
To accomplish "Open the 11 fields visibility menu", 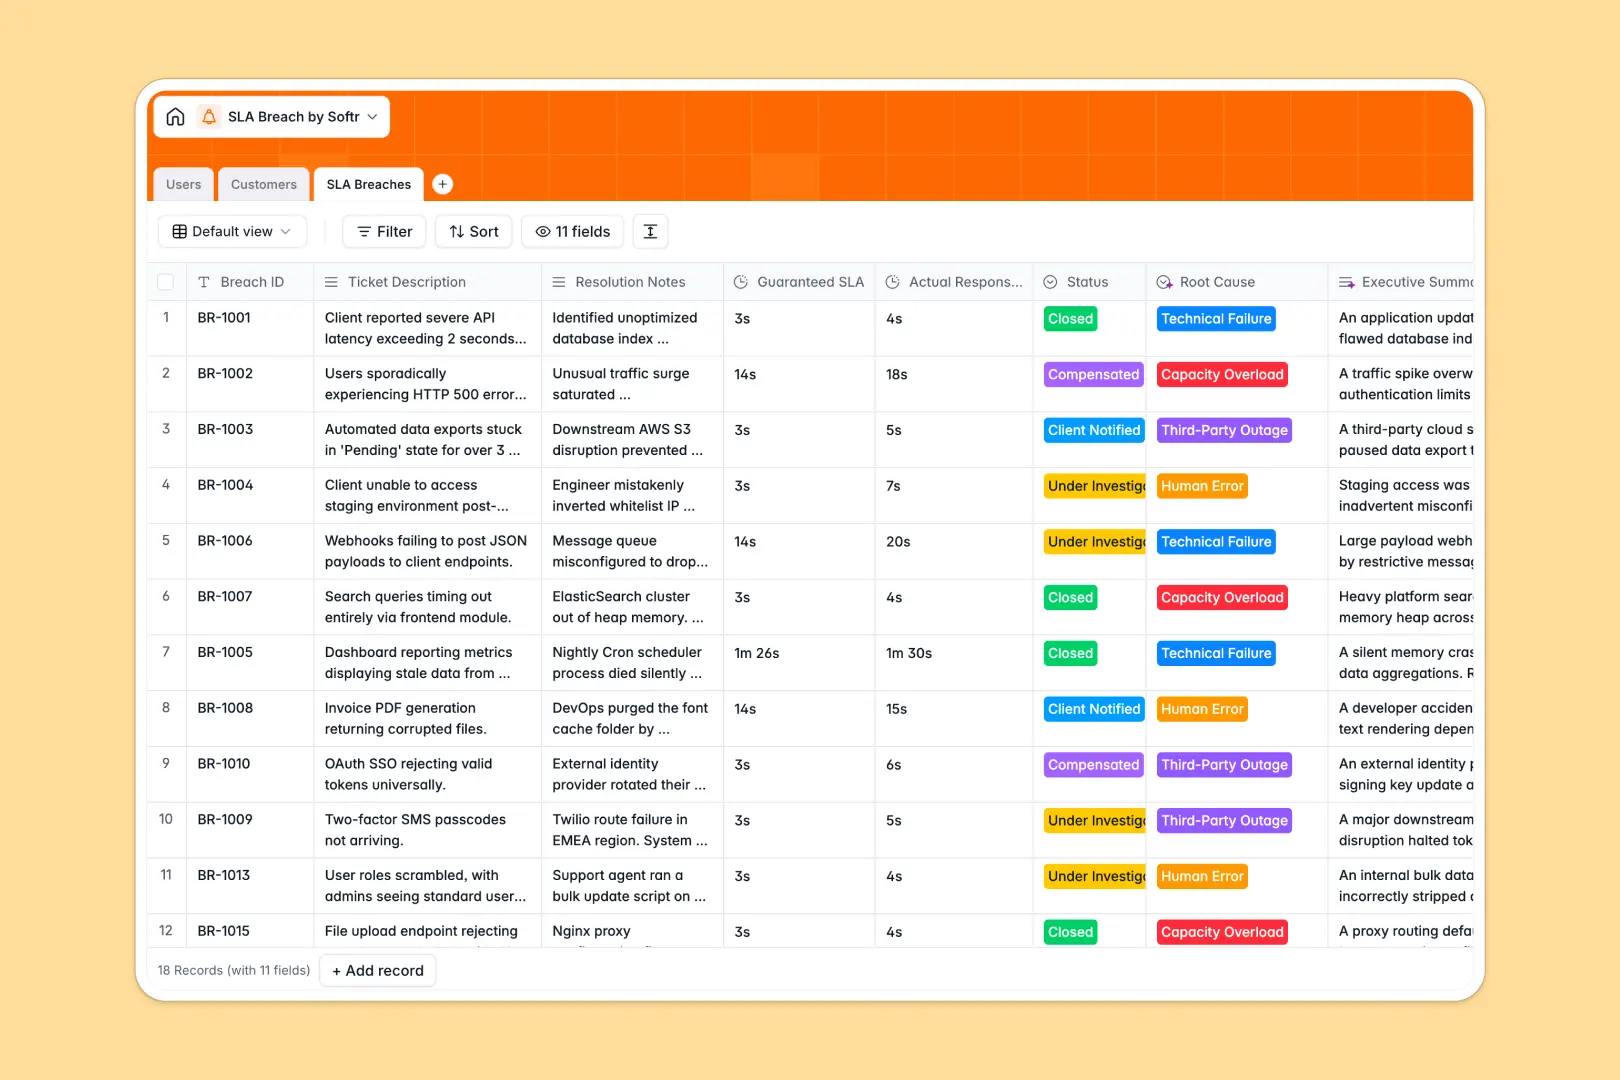I will pyautogui.click(x=573, y=232).
